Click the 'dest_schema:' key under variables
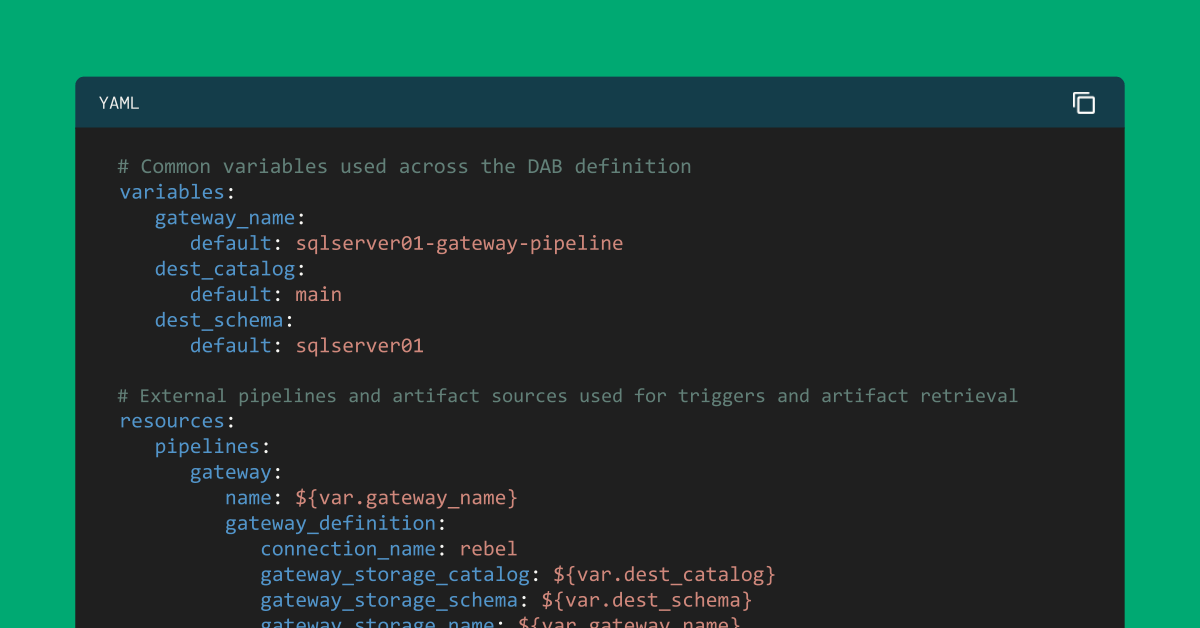The width and height of the screenshot is (1200, 628). pos(224,320)
